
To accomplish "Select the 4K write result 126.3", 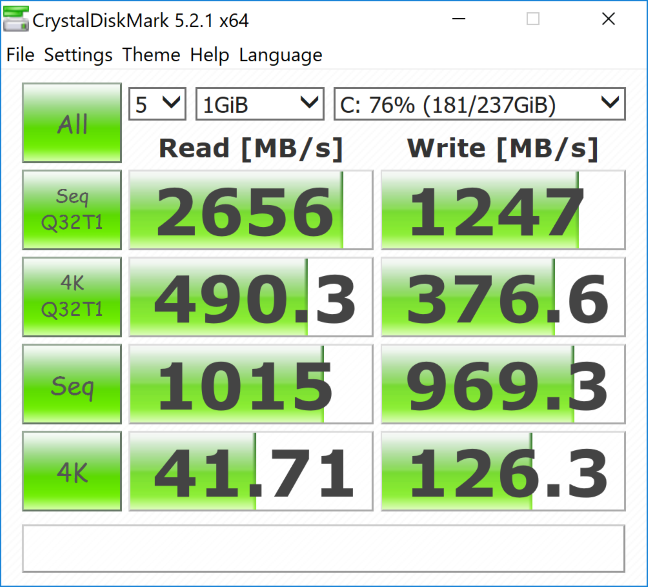I will (503, 471).
